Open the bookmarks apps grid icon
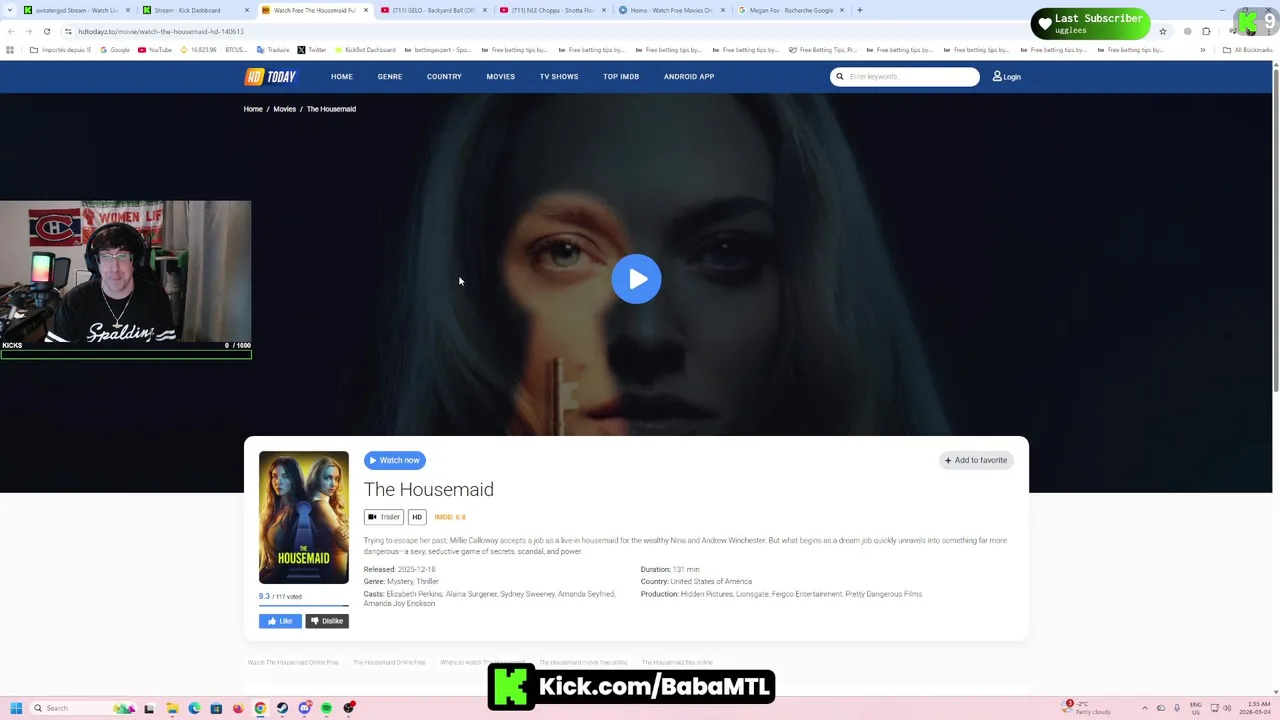The width and height of the screenshot is (1280, 720). [x=10, y=50]
